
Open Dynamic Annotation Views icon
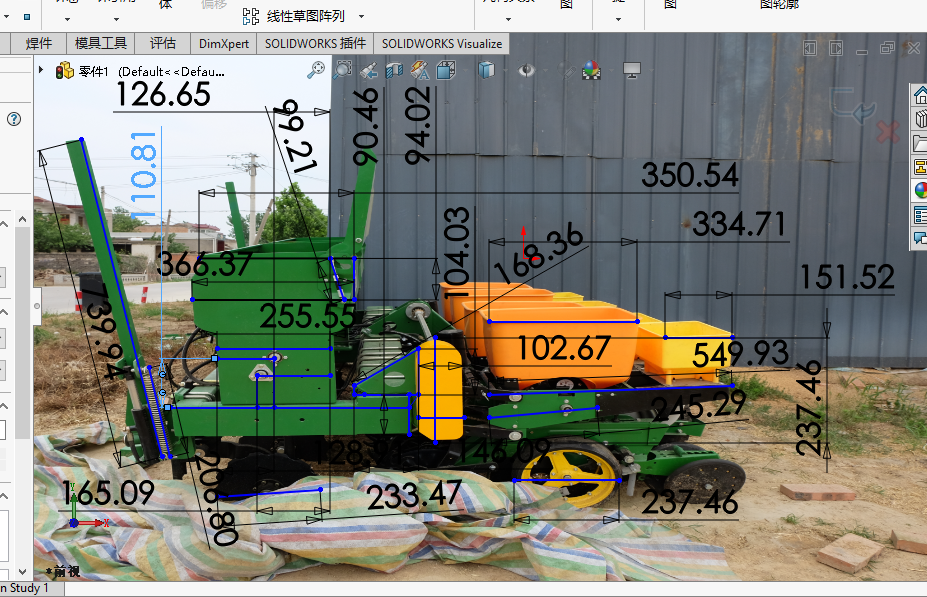420,70
